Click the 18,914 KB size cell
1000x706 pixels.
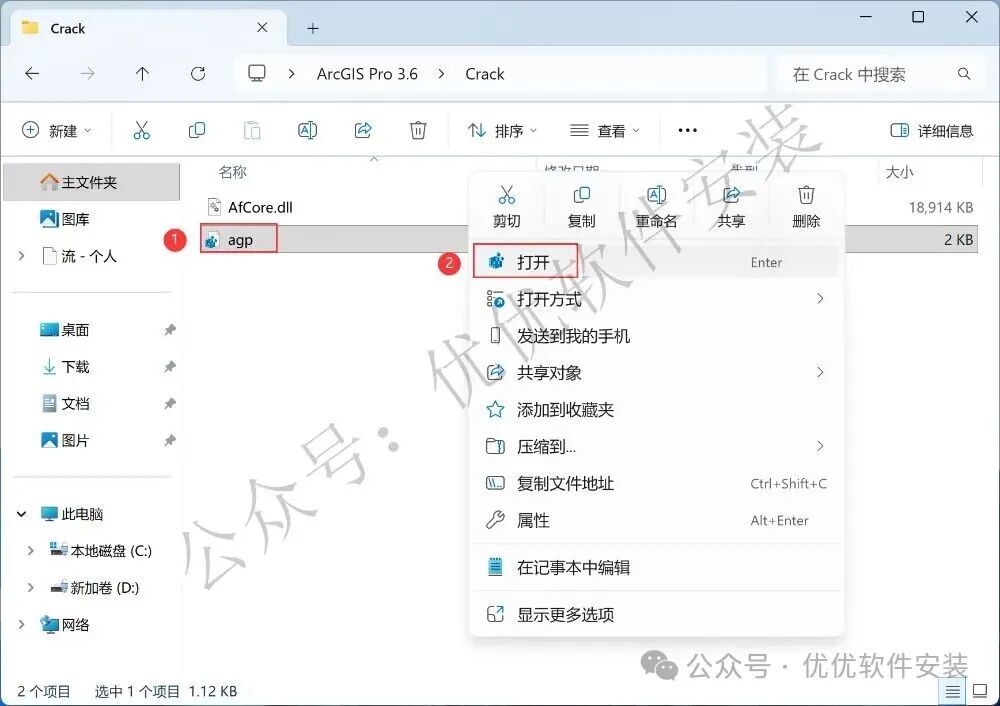(x=941, y=207)
